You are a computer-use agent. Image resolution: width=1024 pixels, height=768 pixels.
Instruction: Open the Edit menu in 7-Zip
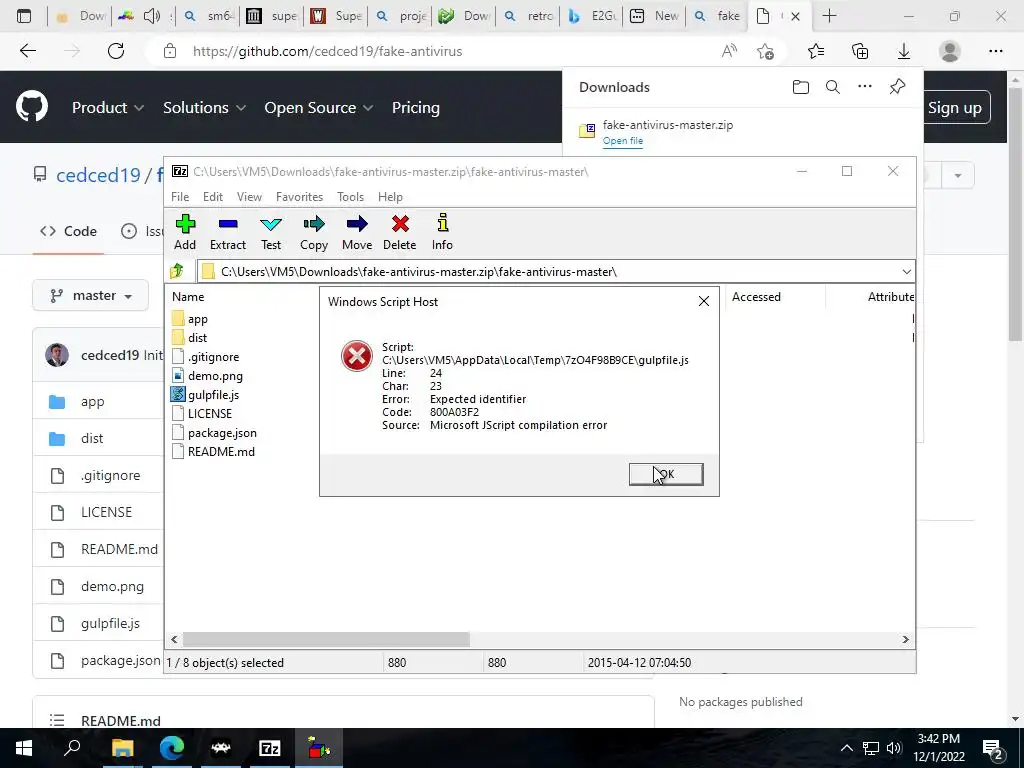tap(213, 197)
